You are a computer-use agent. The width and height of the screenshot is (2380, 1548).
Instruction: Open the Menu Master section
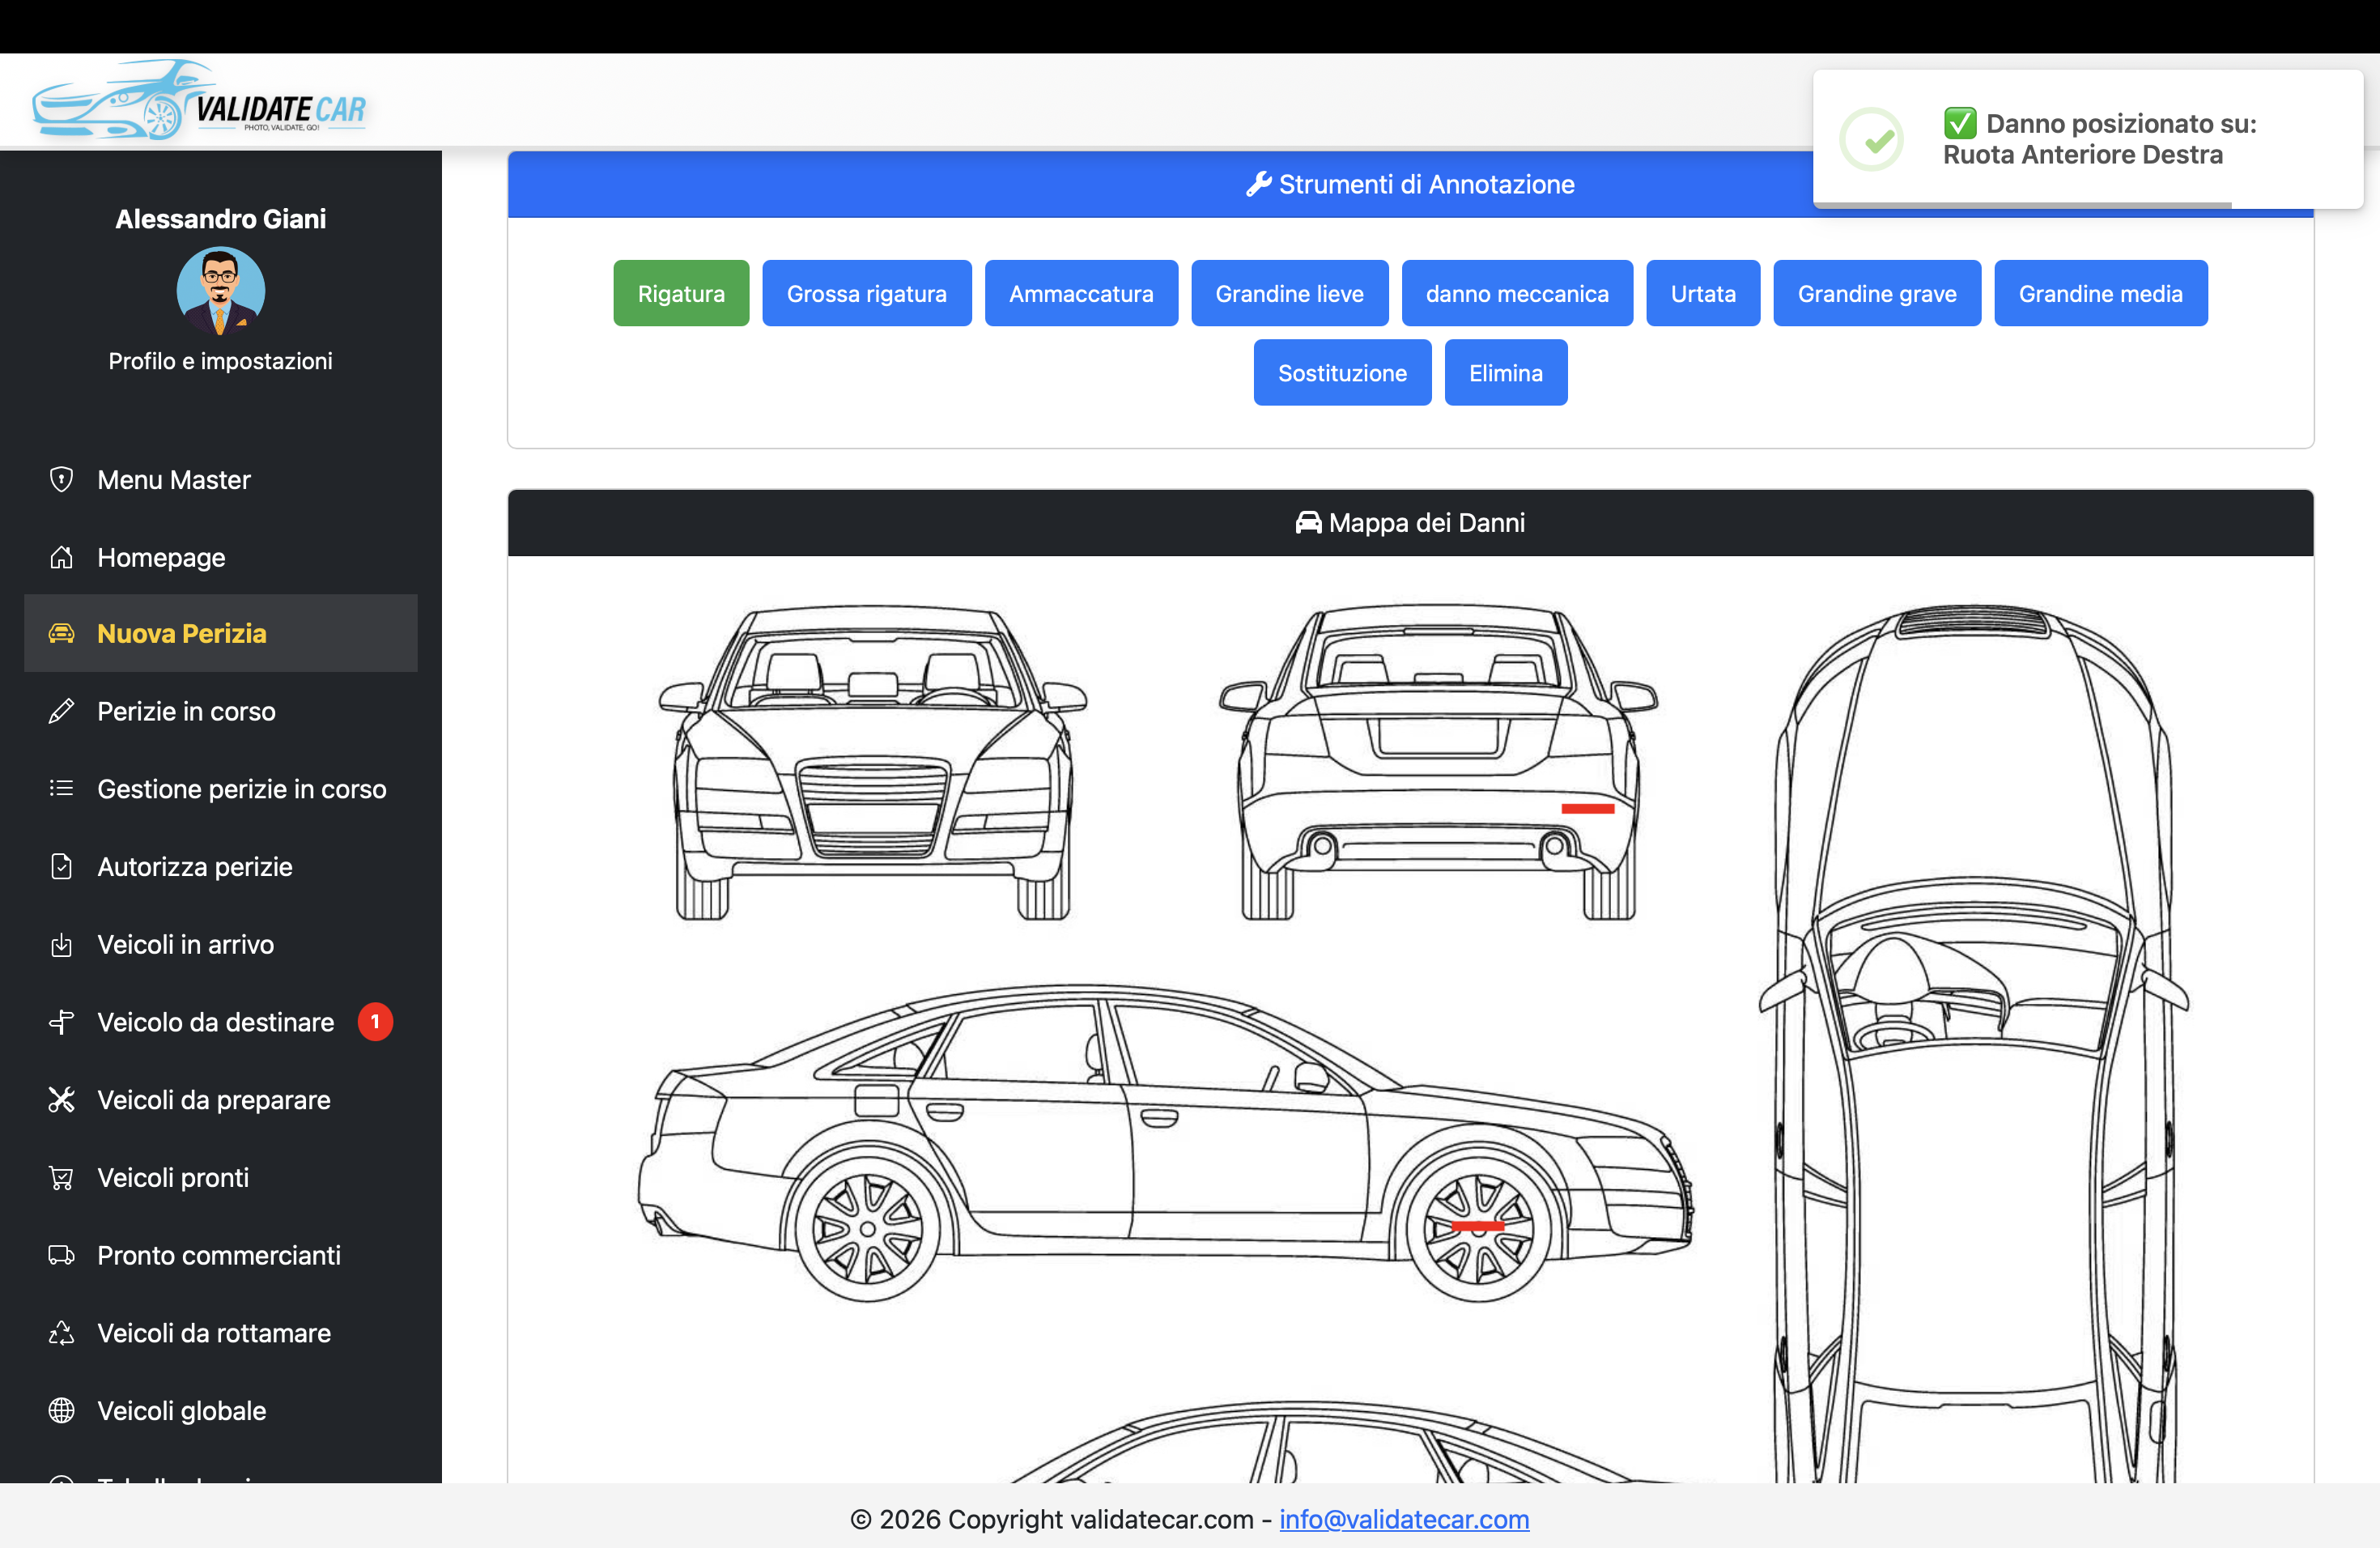coord(172,480)
